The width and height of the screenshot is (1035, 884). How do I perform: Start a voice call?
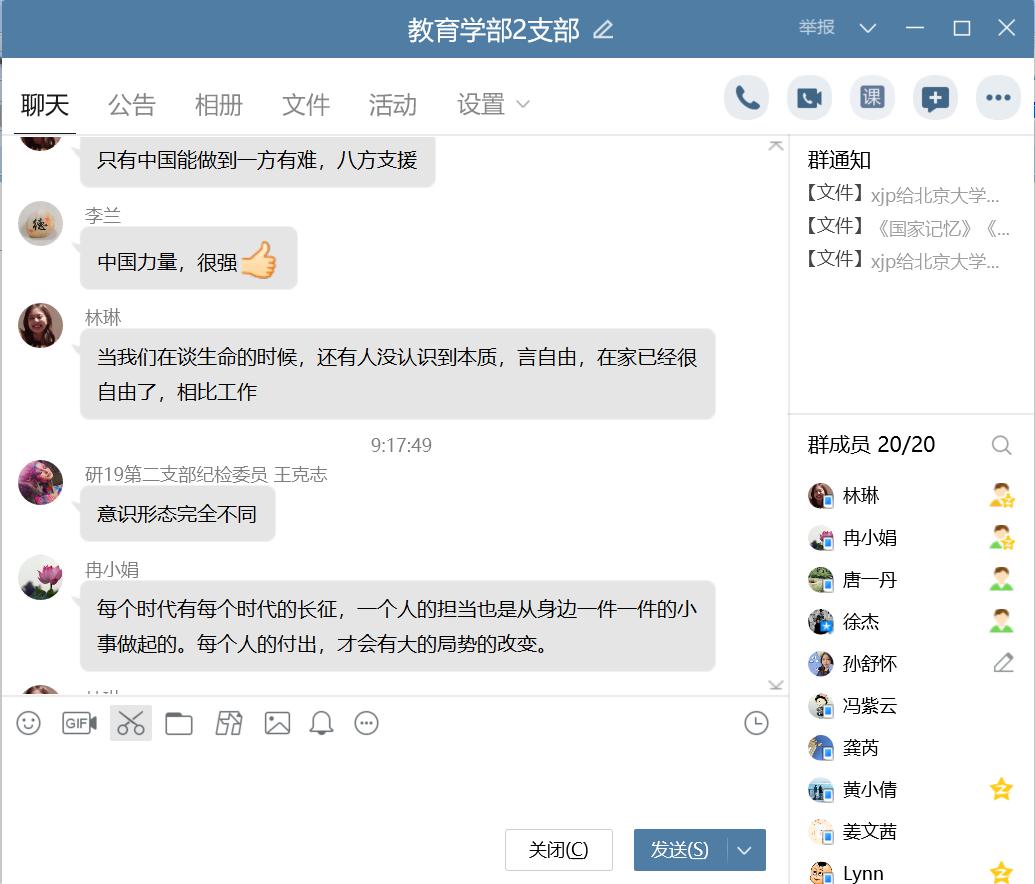[x=746, y=97]
